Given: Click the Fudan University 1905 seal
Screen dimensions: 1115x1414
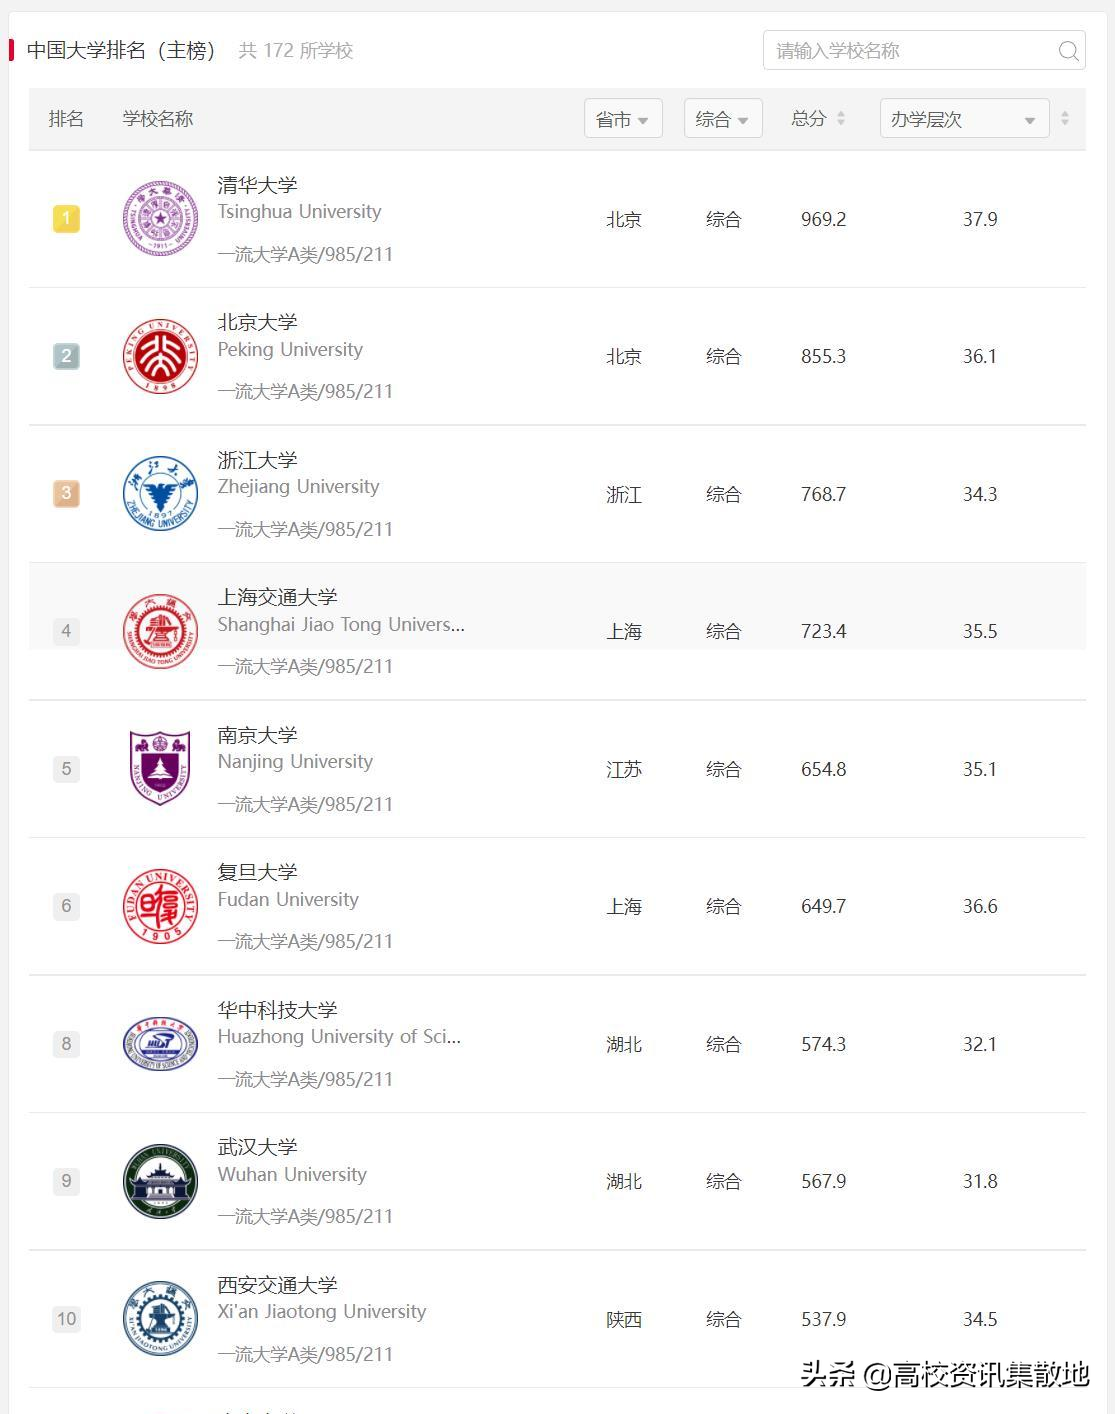Looking at the screenshot, I should pyautogui.click(x=160, y=906).
